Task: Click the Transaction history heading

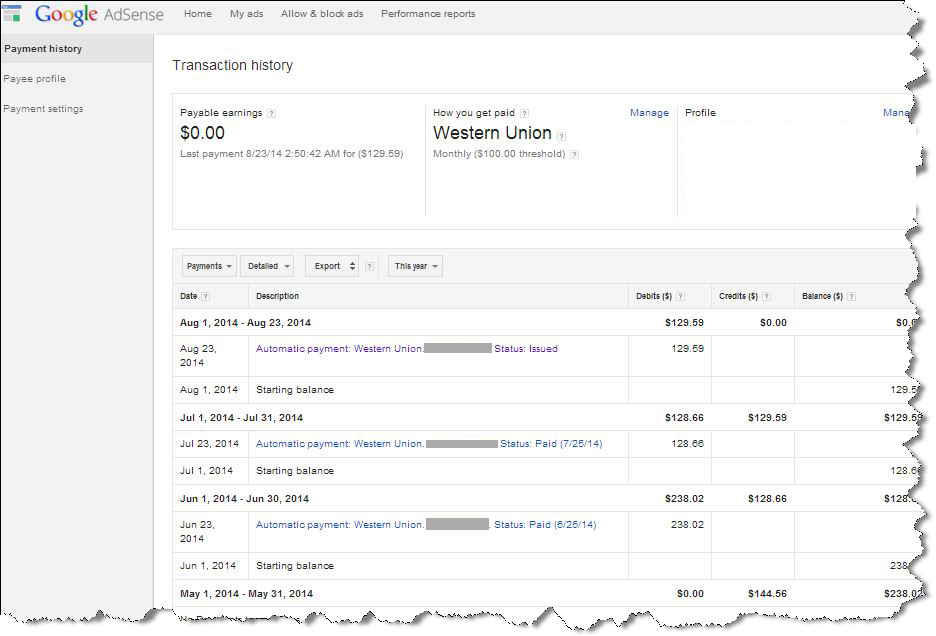Action: pyautogui.click(x=233, y=65)
